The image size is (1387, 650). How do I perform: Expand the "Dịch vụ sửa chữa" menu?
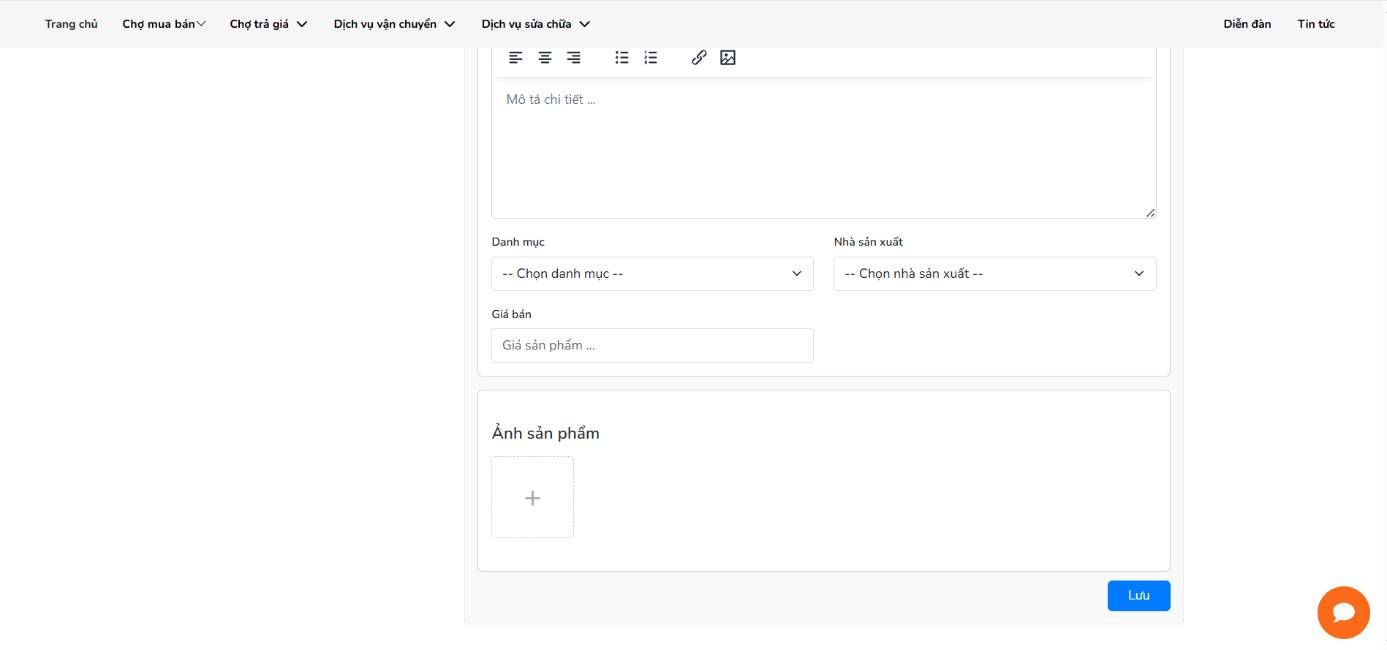(x=535, y=24)
